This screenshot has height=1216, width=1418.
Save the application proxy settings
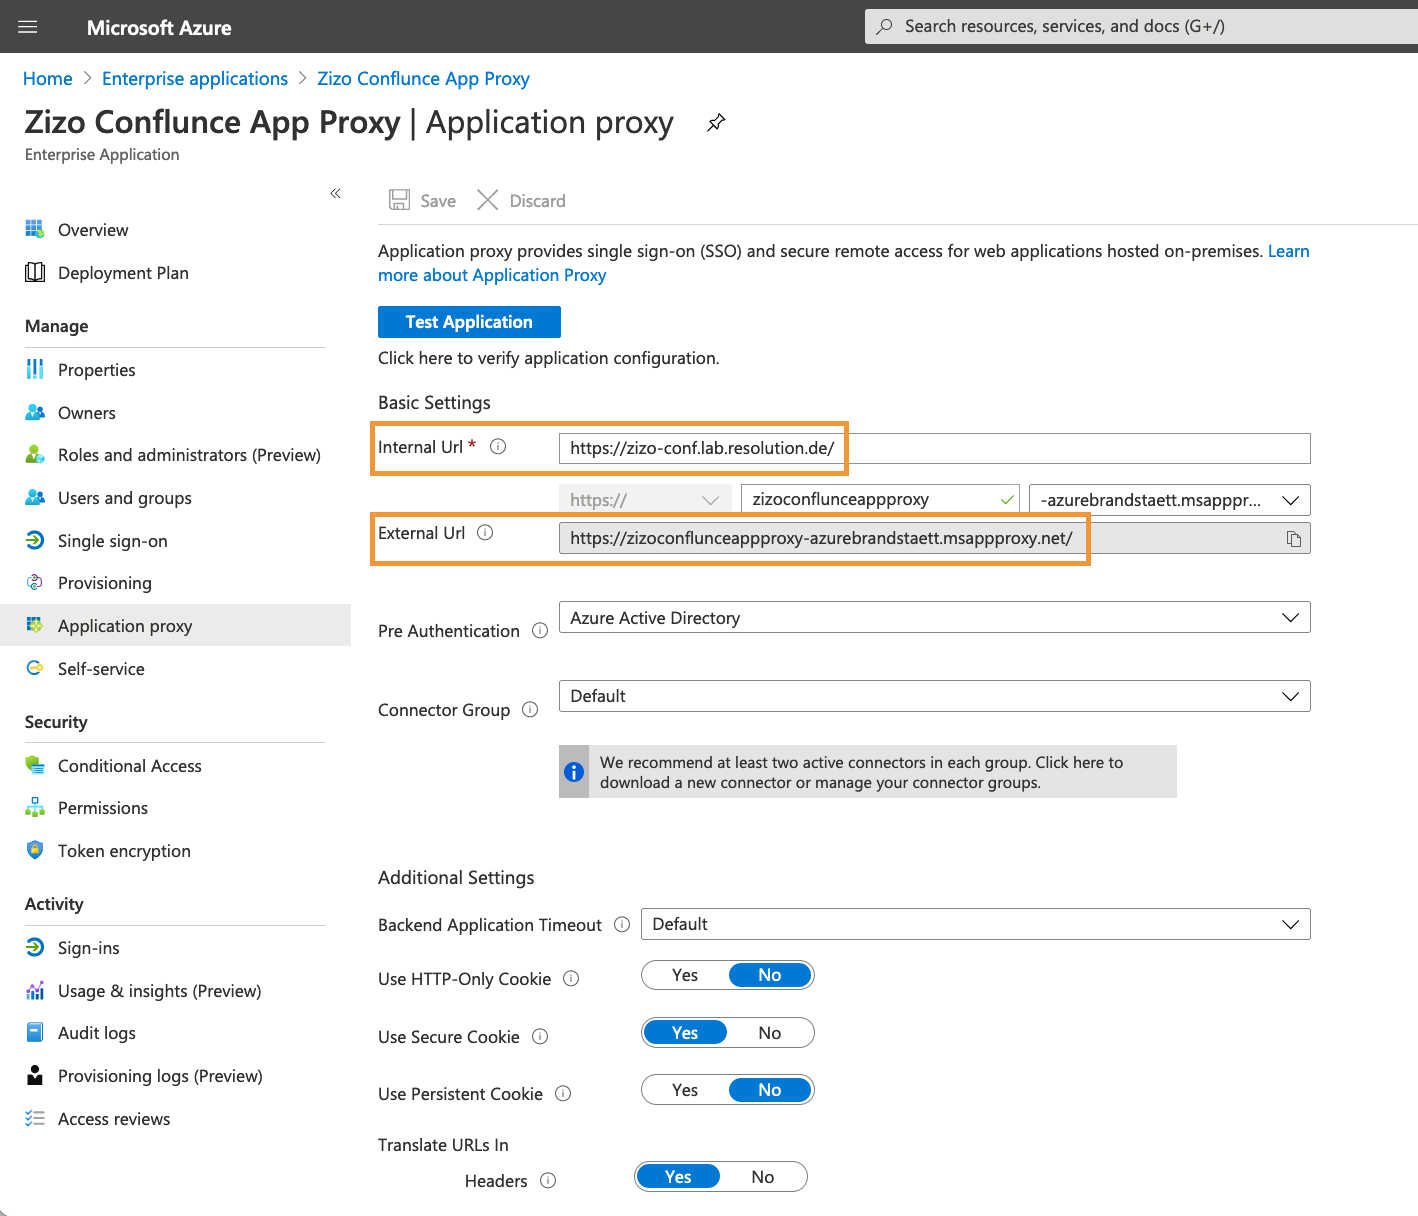(422, 201)
